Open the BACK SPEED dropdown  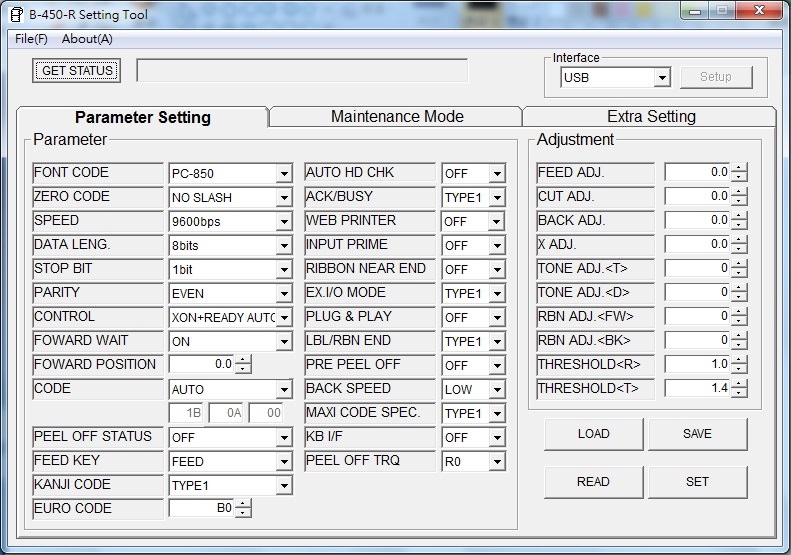point(497,390)
